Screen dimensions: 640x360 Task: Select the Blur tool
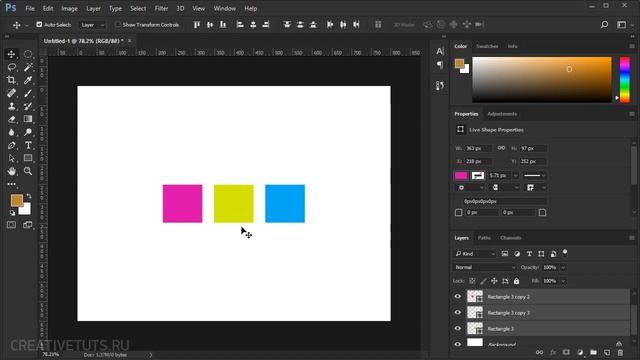click(11, 132)
